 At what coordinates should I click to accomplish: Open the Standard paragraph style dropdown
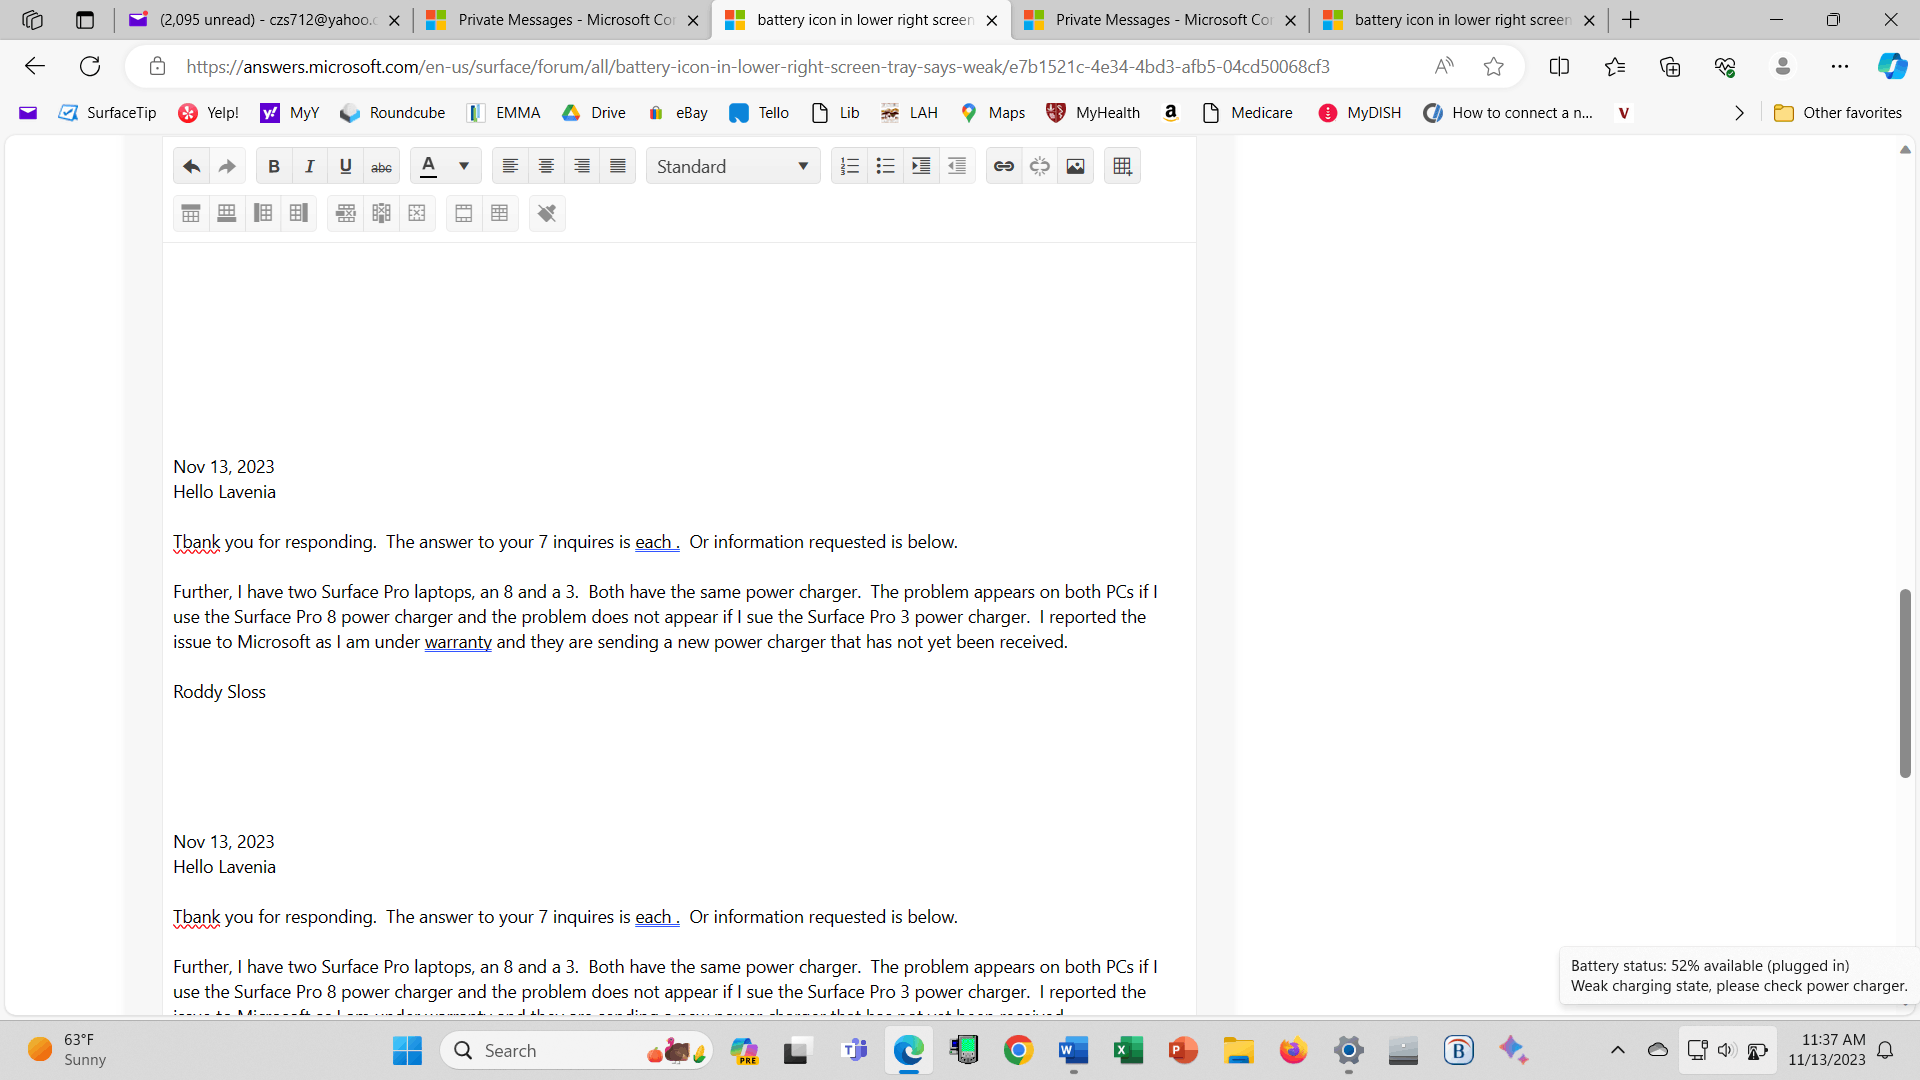pos(732,166)
